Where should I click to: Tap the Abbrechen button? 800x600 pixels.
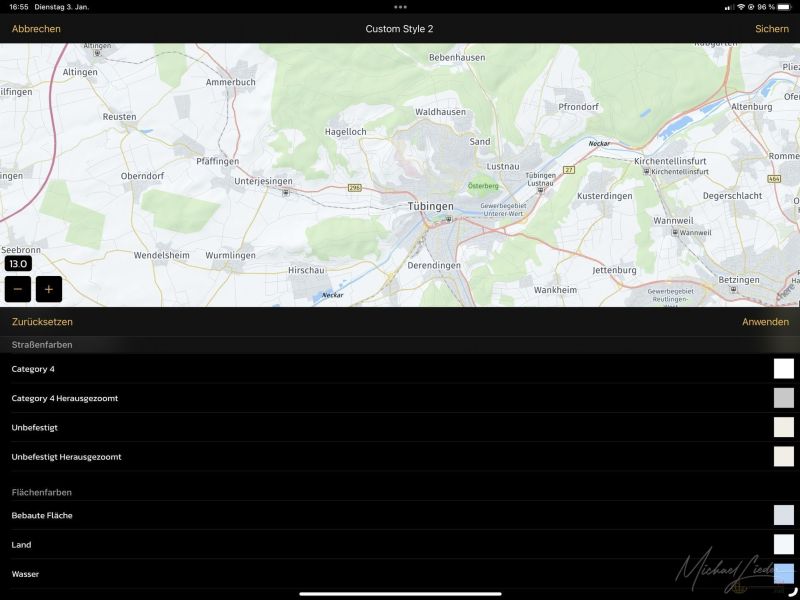pyautogui.click(x=36, y=29)
